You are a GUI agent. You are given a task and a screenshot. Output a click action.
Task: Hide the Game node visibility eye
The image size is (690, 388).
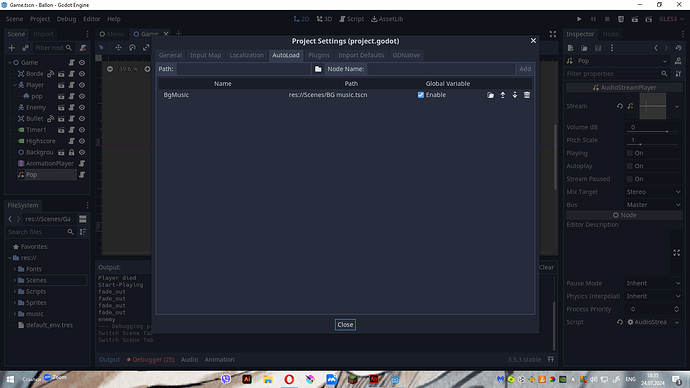pos(82,62)
